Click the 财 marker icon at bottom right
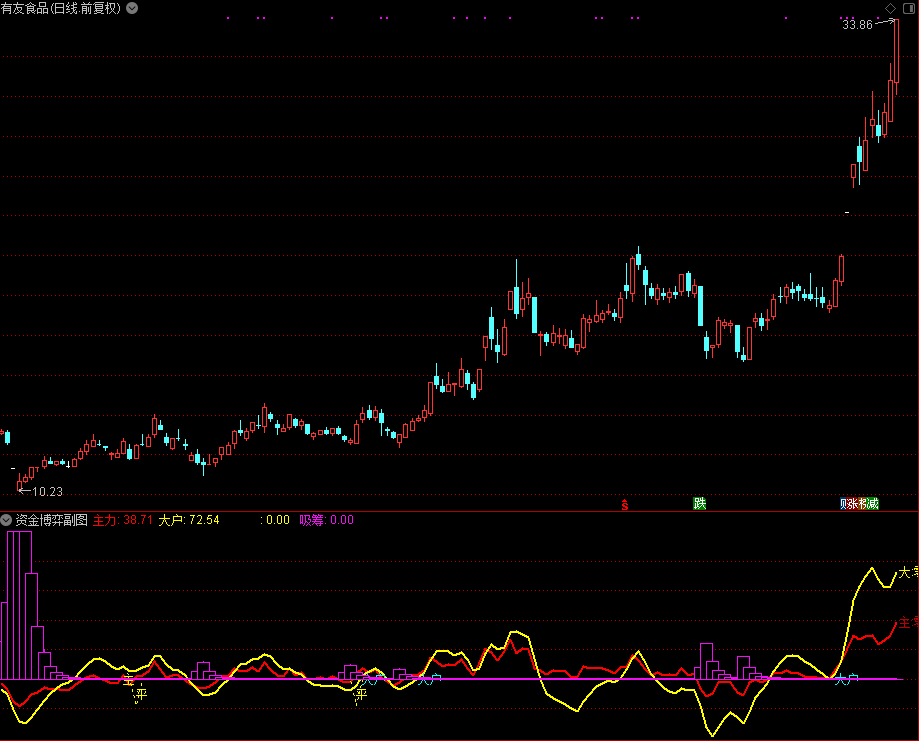This screenshot has width=919, height=741. (845, 503)
